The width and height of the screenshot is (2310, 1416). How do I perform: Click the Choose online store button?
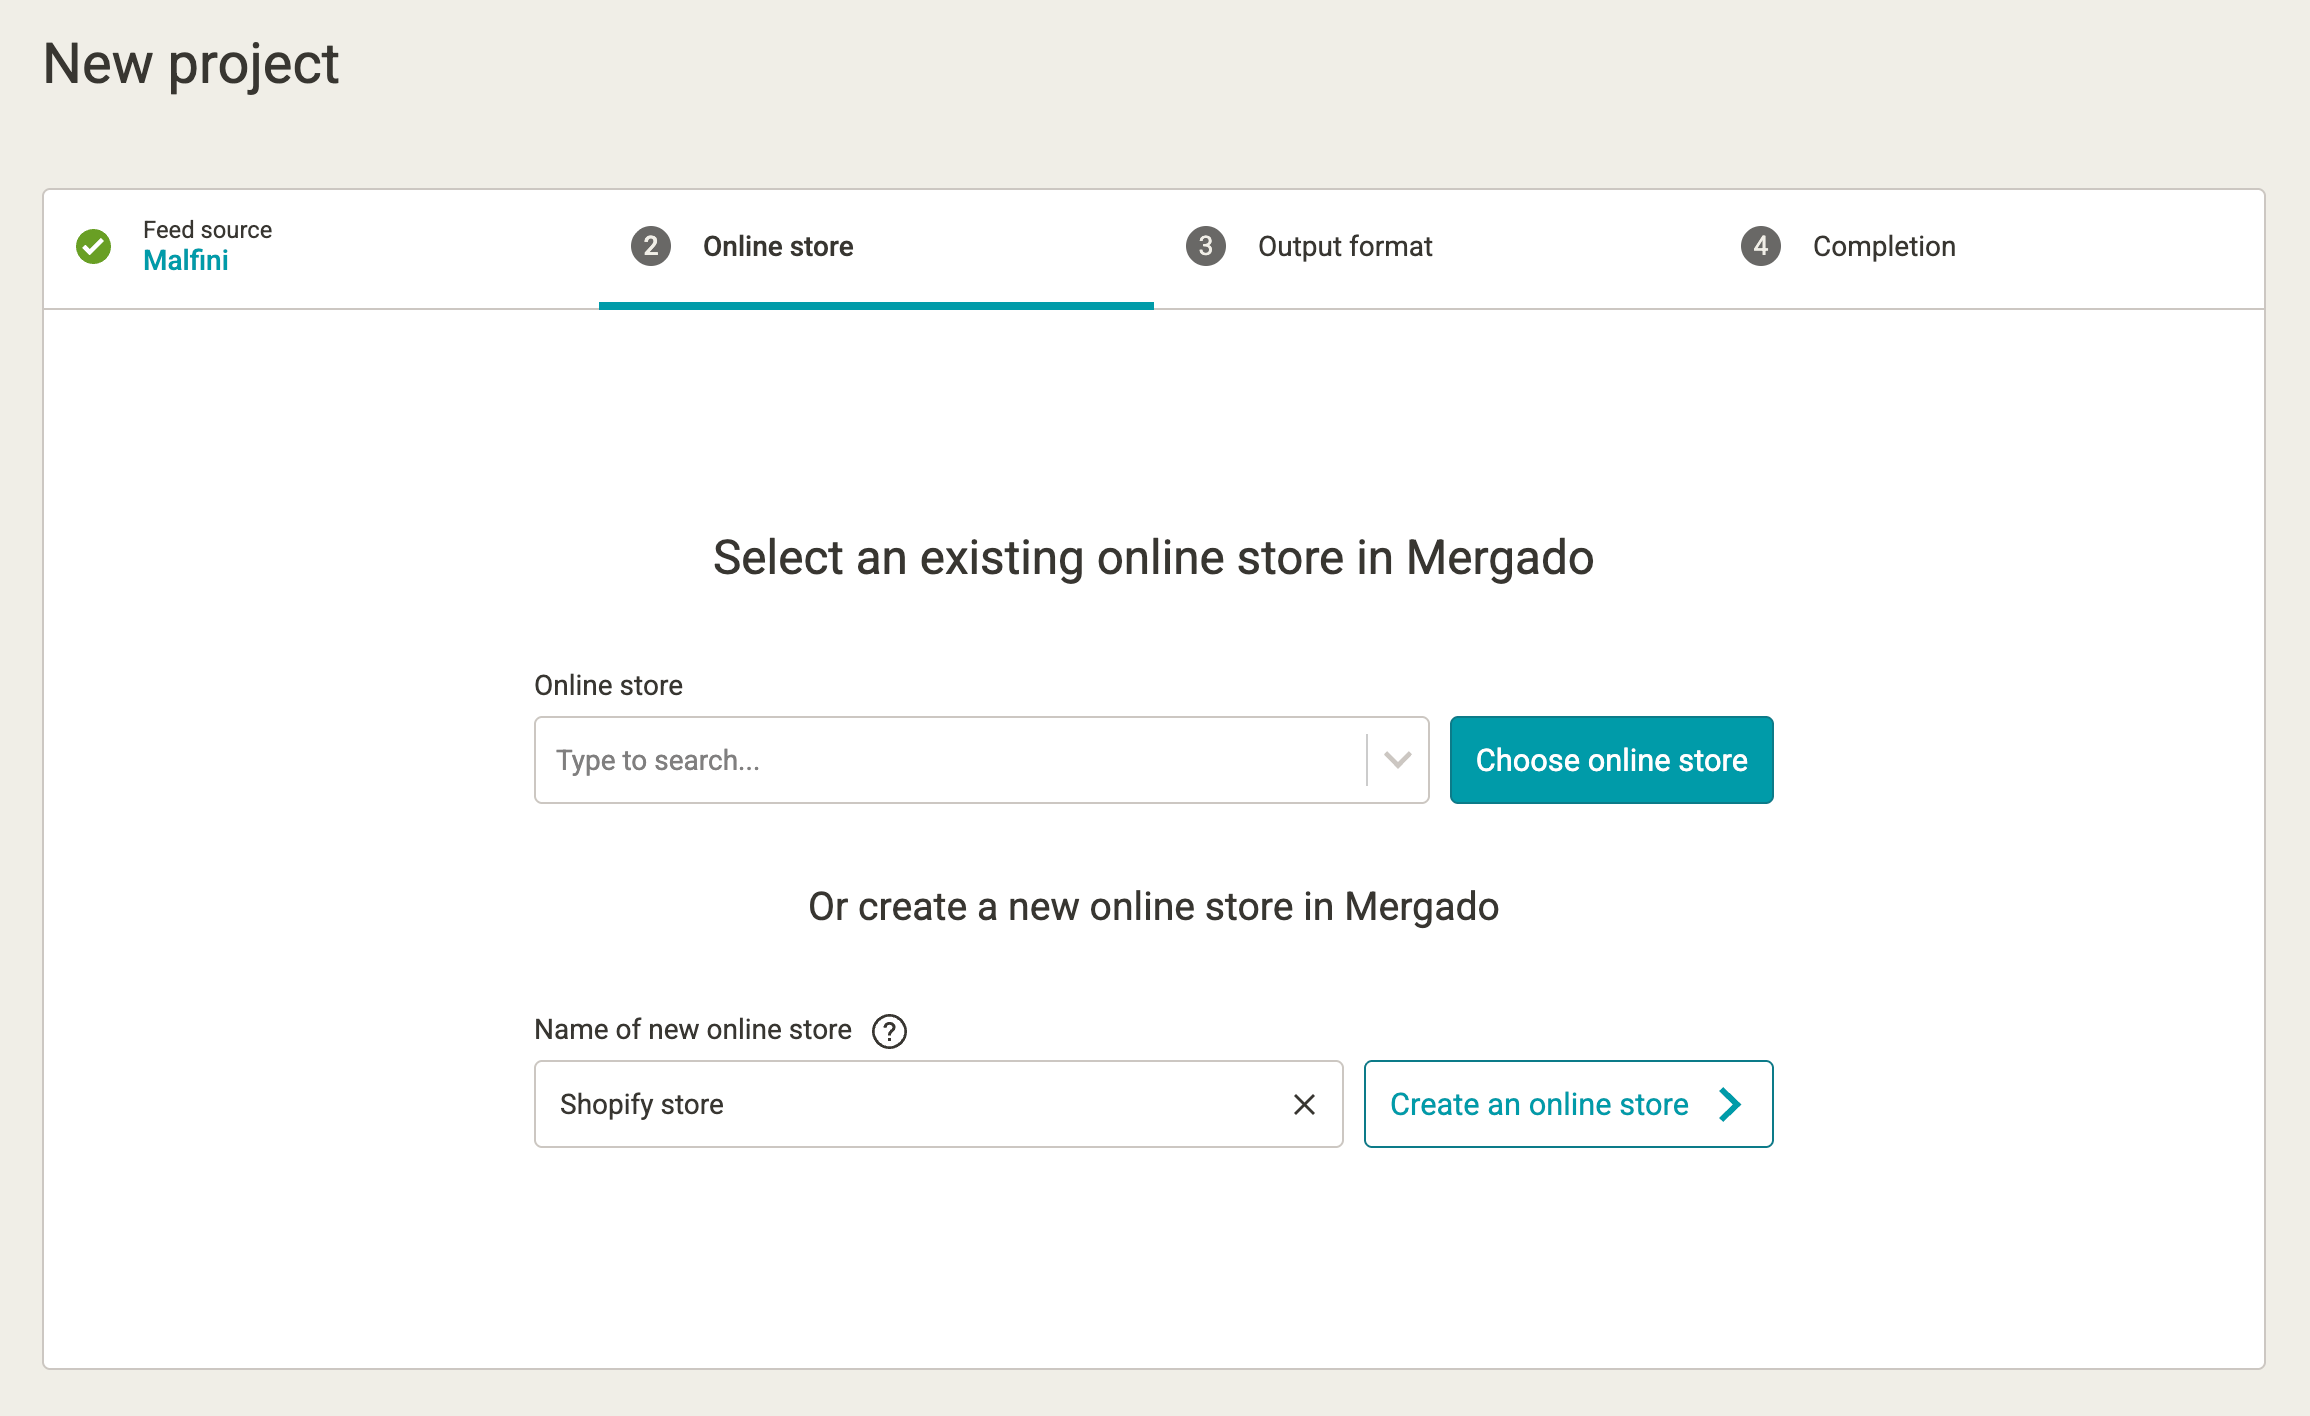tap(1612, 760)
